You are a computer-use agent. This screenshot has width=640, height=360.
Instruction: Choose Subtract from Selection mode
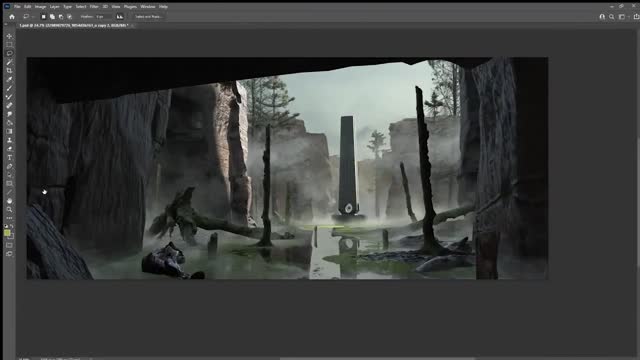tap(61, 17)
